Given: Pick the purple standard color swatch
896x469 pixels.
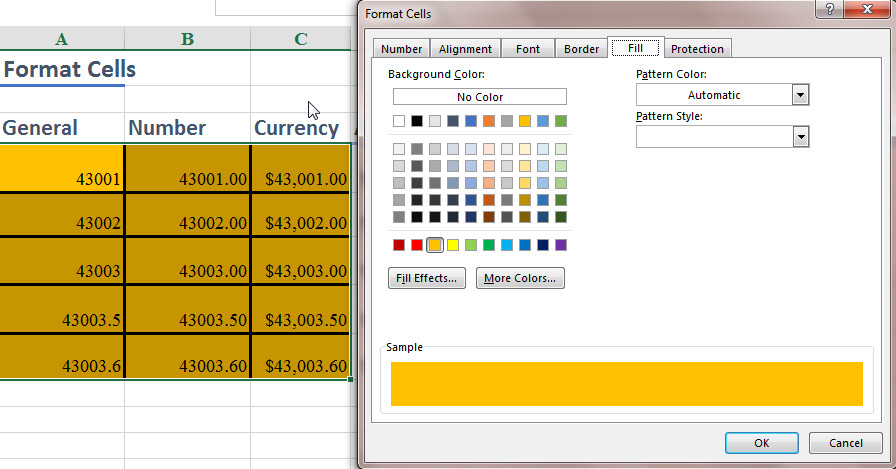Looking at the screenshot, I should [x=561, y=245].
